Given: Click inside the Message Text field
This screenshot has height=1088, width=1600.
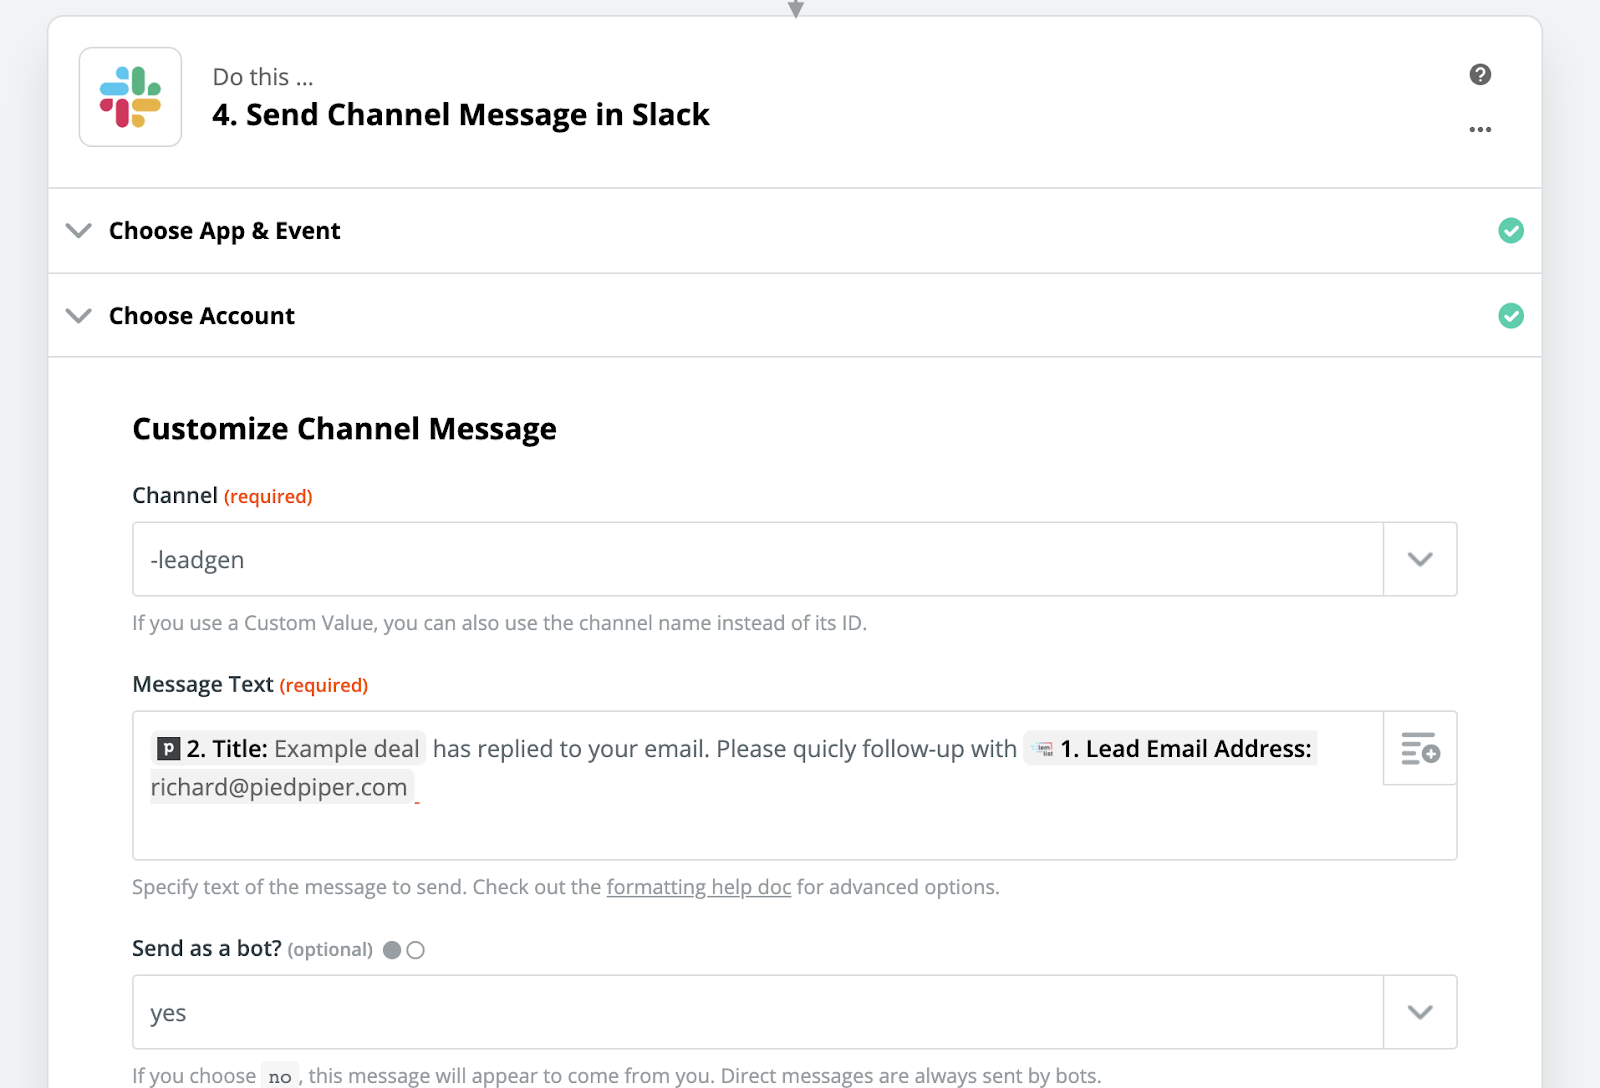Looking at the screenshot, I should tap(758, 786).
